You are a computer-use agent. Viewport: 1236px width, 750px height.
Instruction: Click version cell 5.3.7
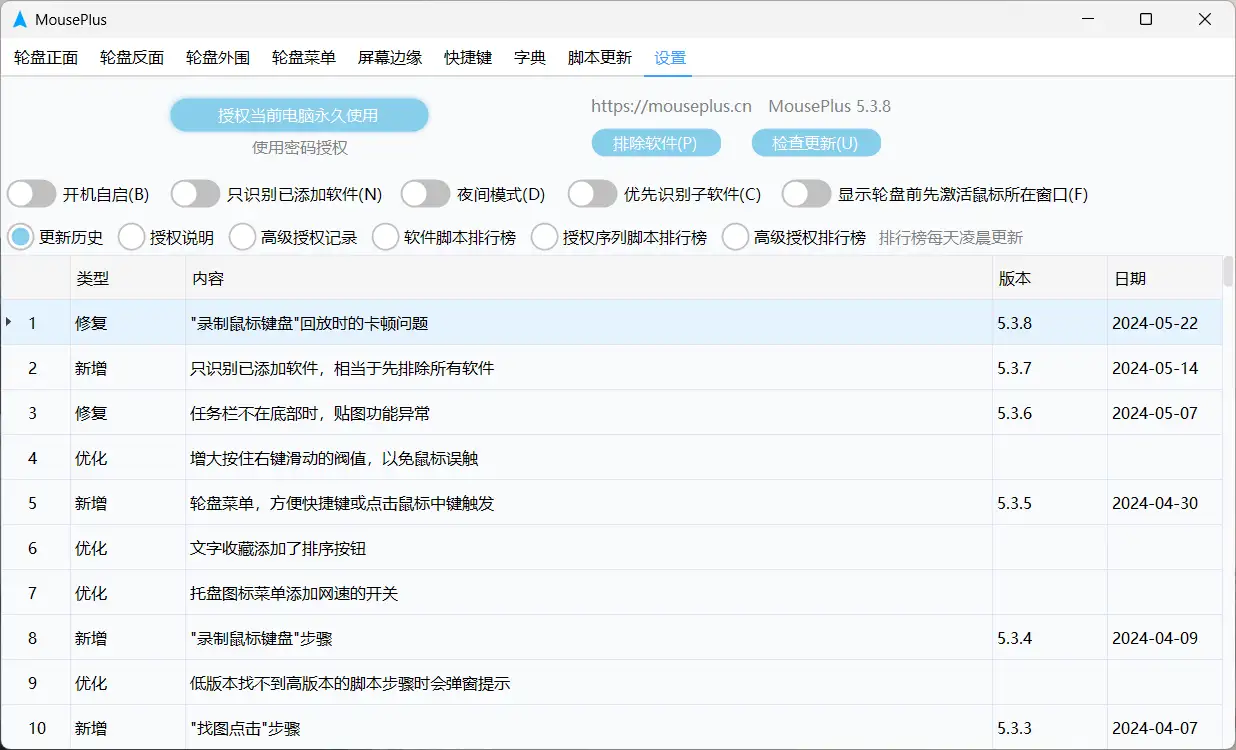(1050, 368)
